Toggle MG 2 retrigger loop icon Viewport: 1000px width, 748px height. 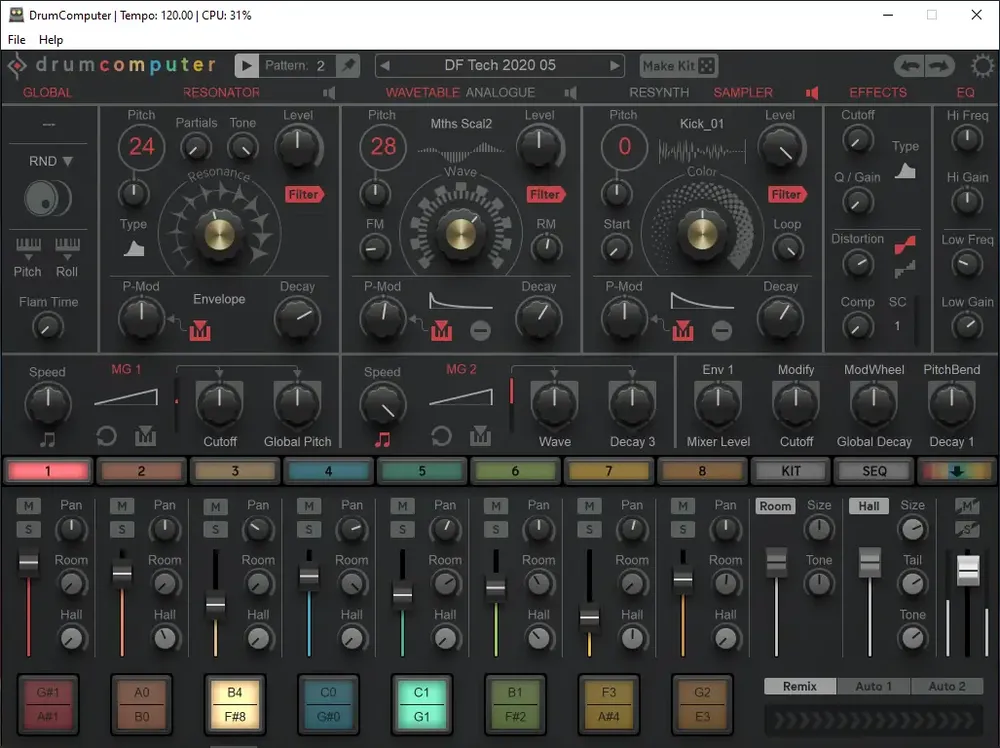pos(441,437)
